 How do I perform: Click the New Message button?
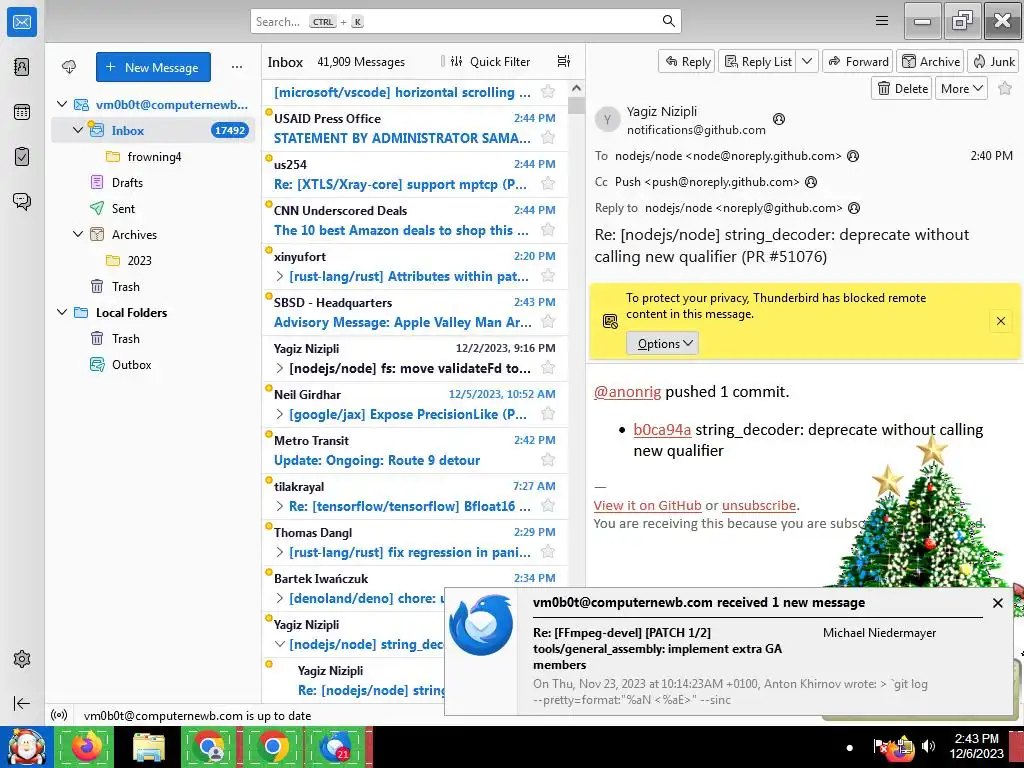tap(153, 67)
